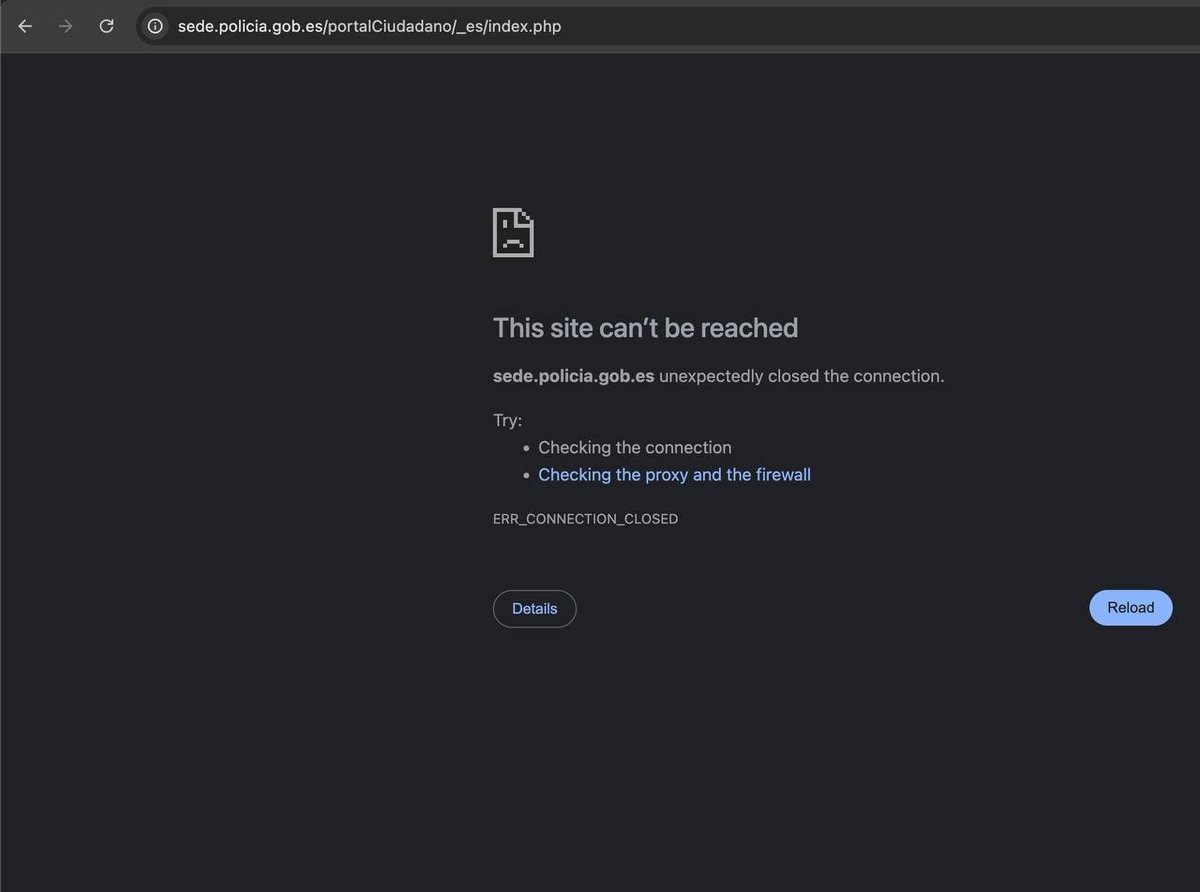Click 'This site can't be reached' heading

(x=645, y=328)
